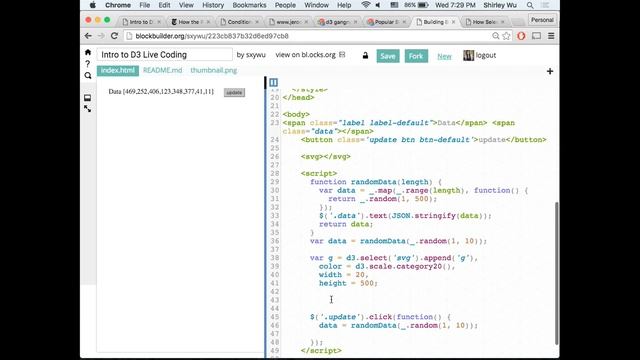Image resolution: width=640 pixels, height=360 pixels.
Task: Switch to the 'Condition' browser tab
Action: coord(238,22)
